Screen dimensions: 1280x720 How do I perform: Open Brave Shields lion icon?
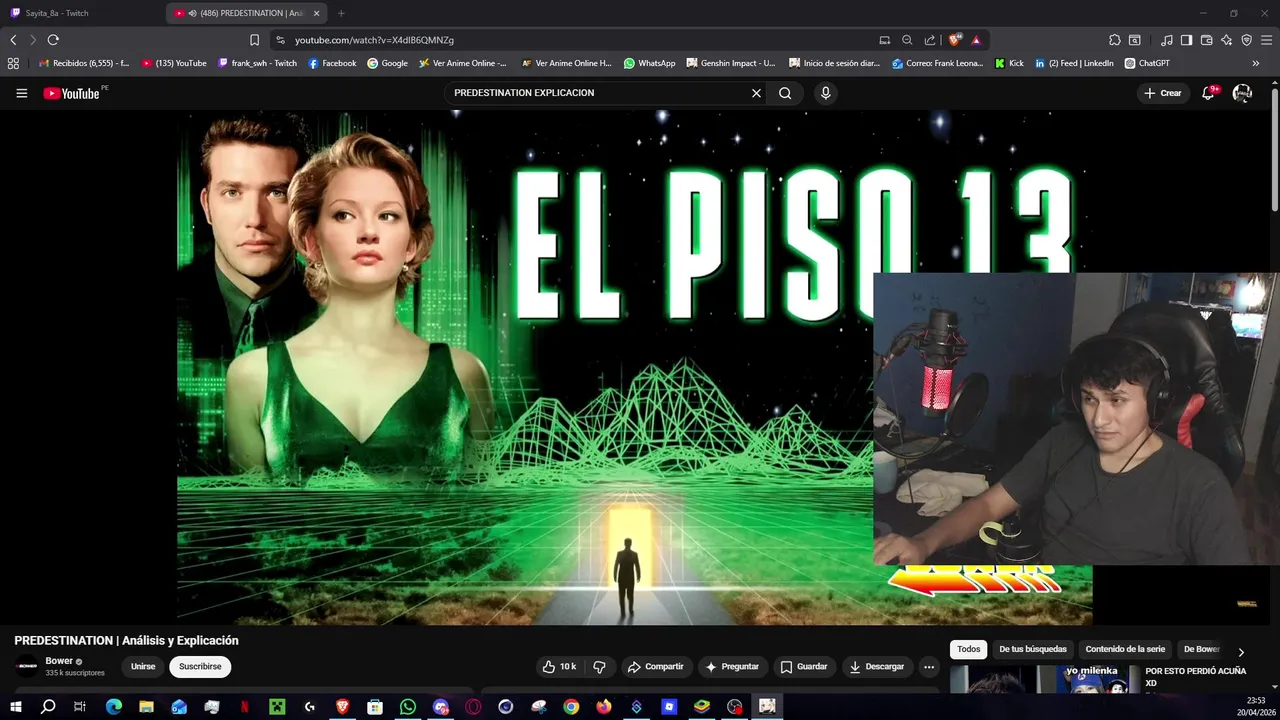(955, 40)
